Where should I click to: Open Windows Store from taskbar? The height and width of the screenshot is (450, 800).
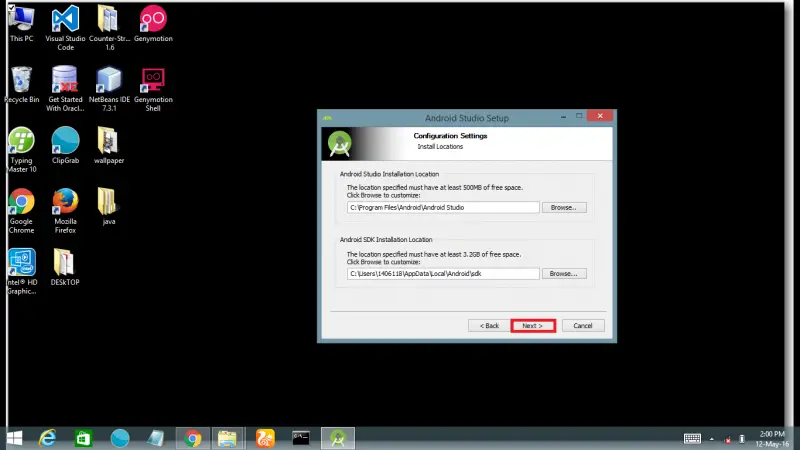(x=83, y=438)
